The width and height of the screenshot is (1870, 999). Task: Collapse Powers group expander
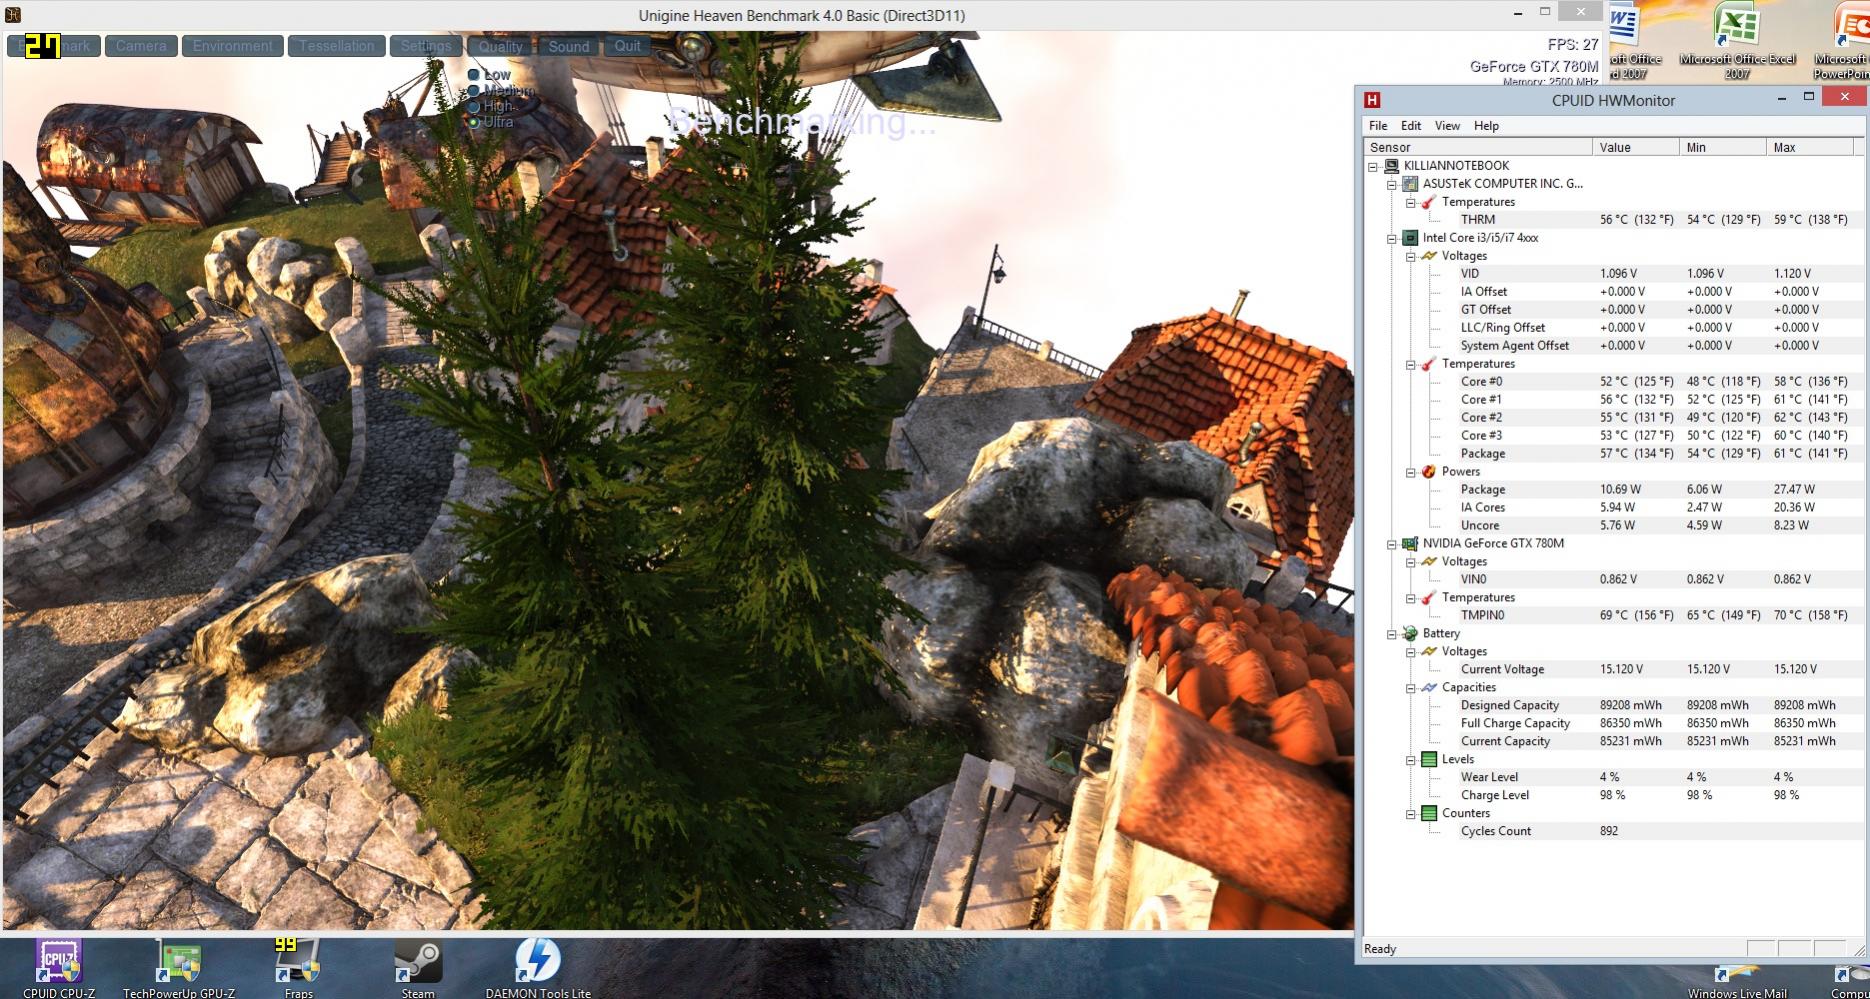click(x=1411, y=473)
